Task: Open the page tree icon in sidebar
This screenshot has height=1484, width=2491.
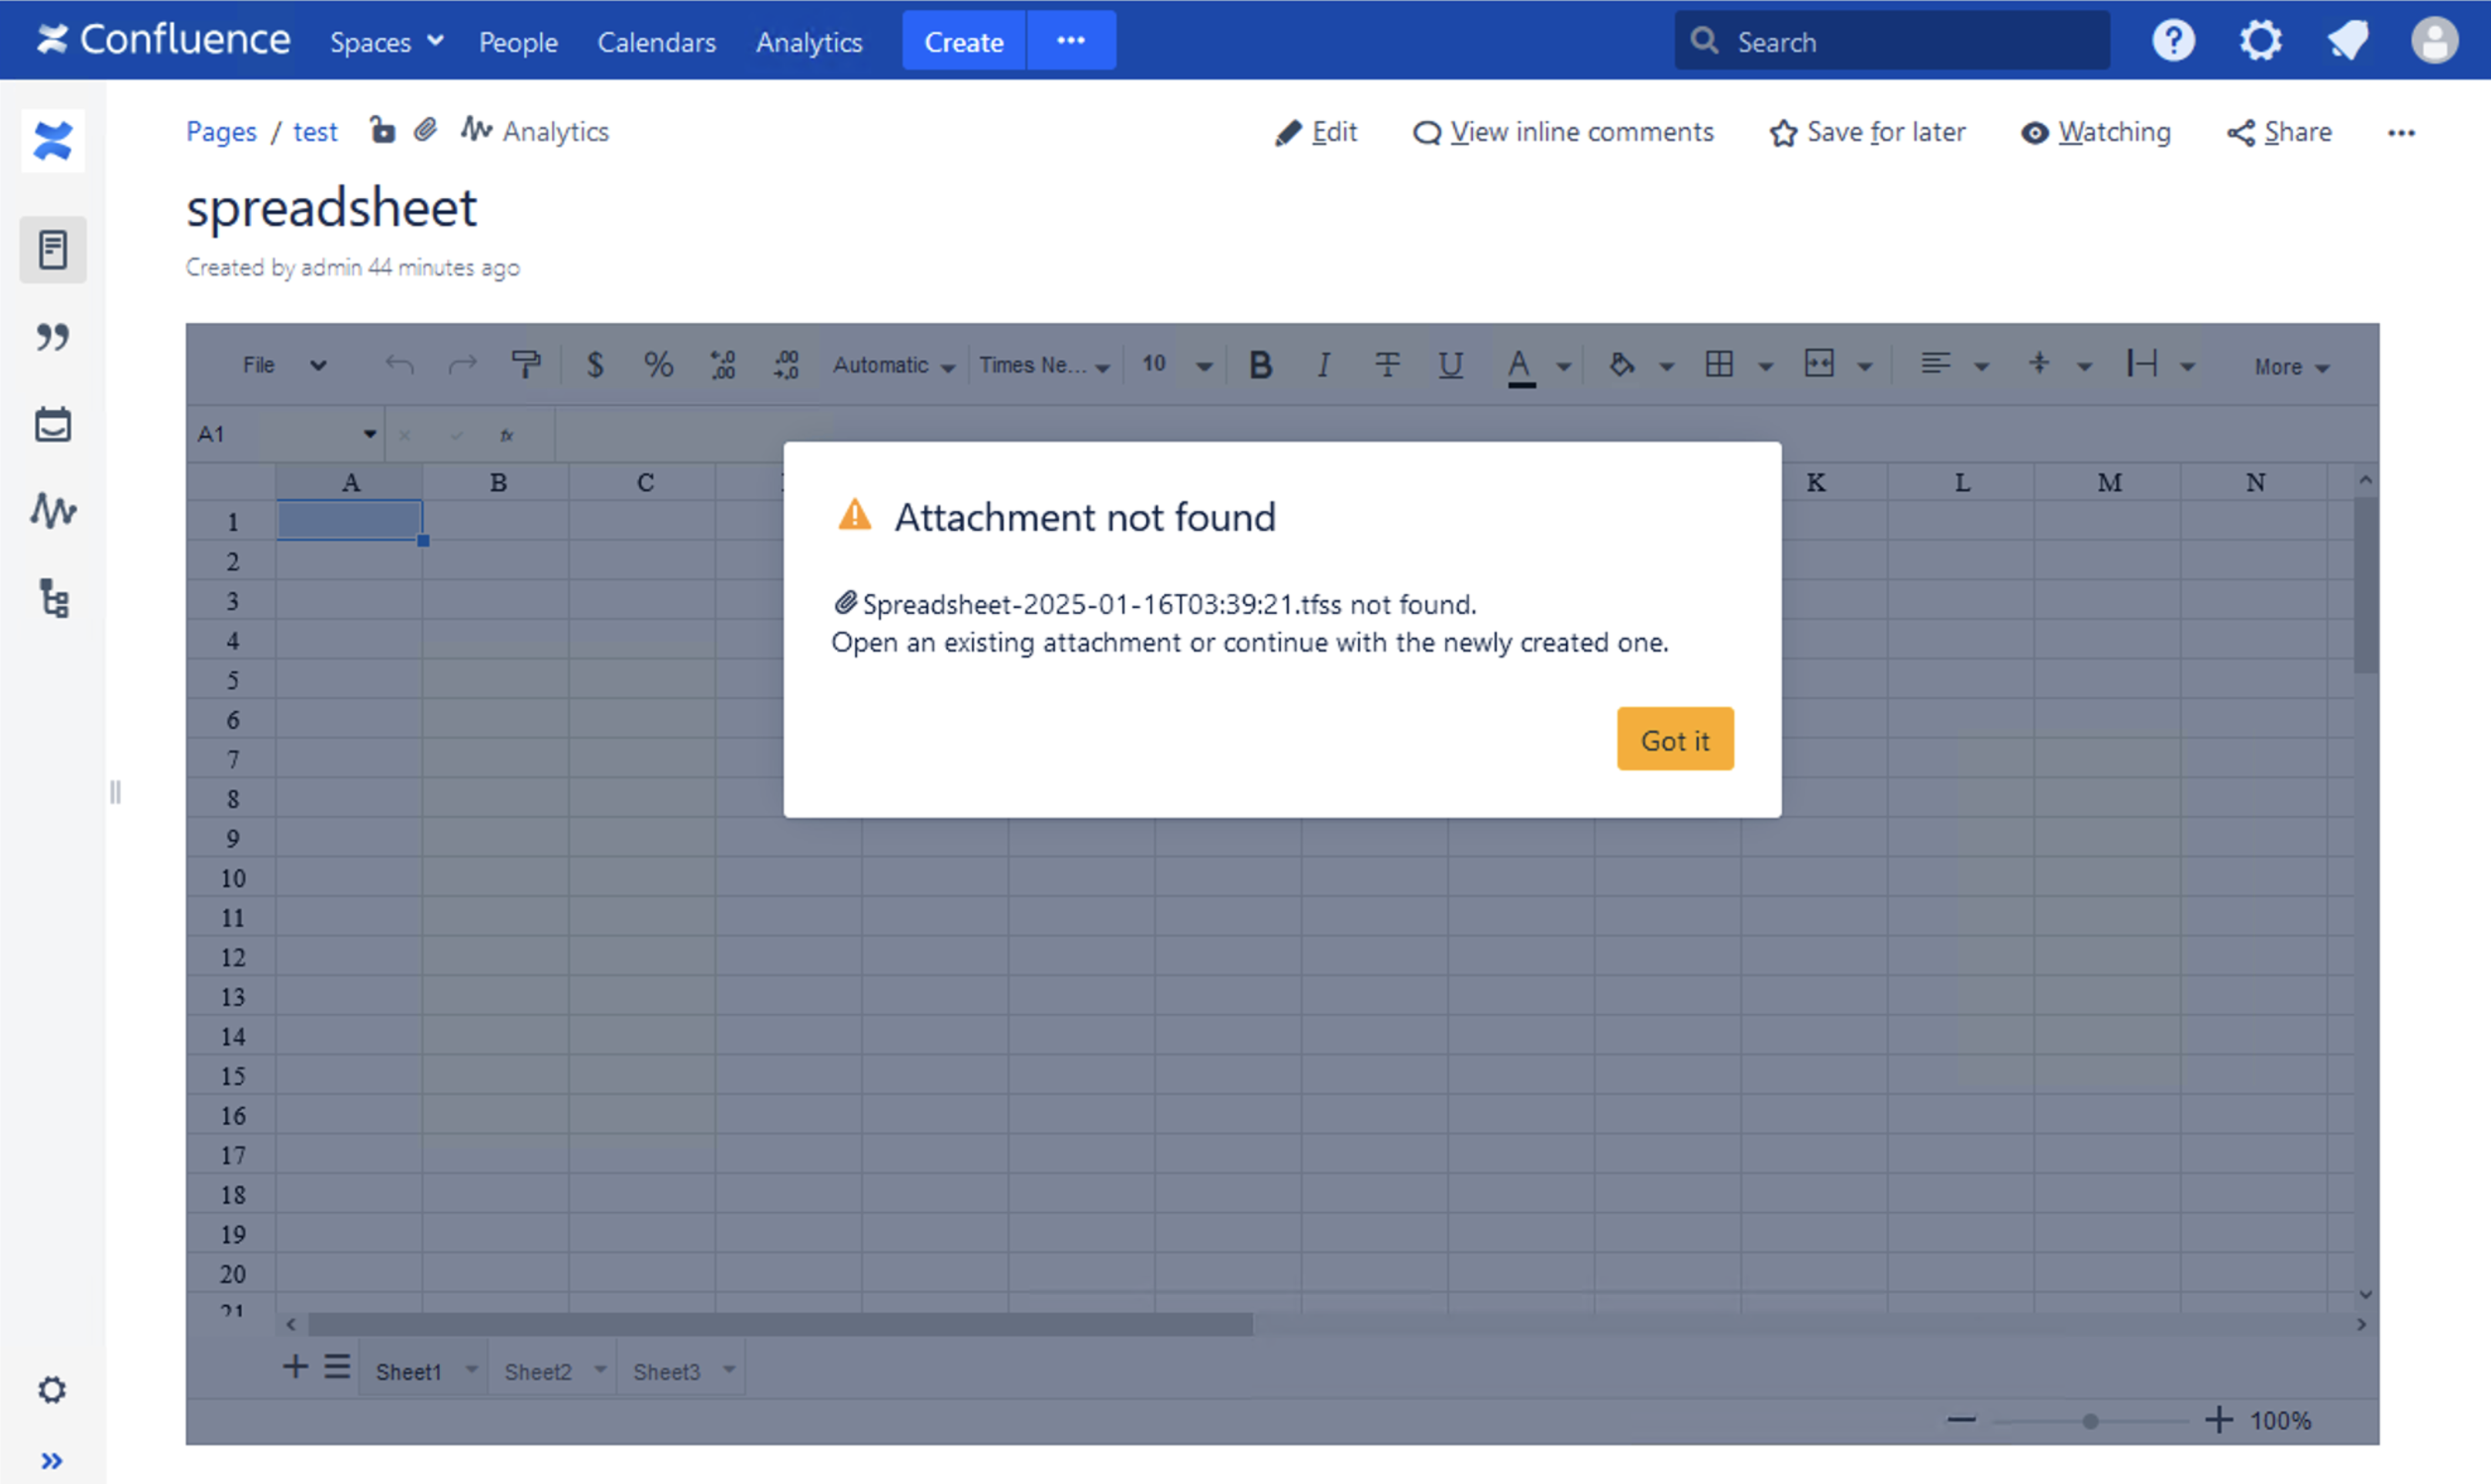Action: click(52, 598)
